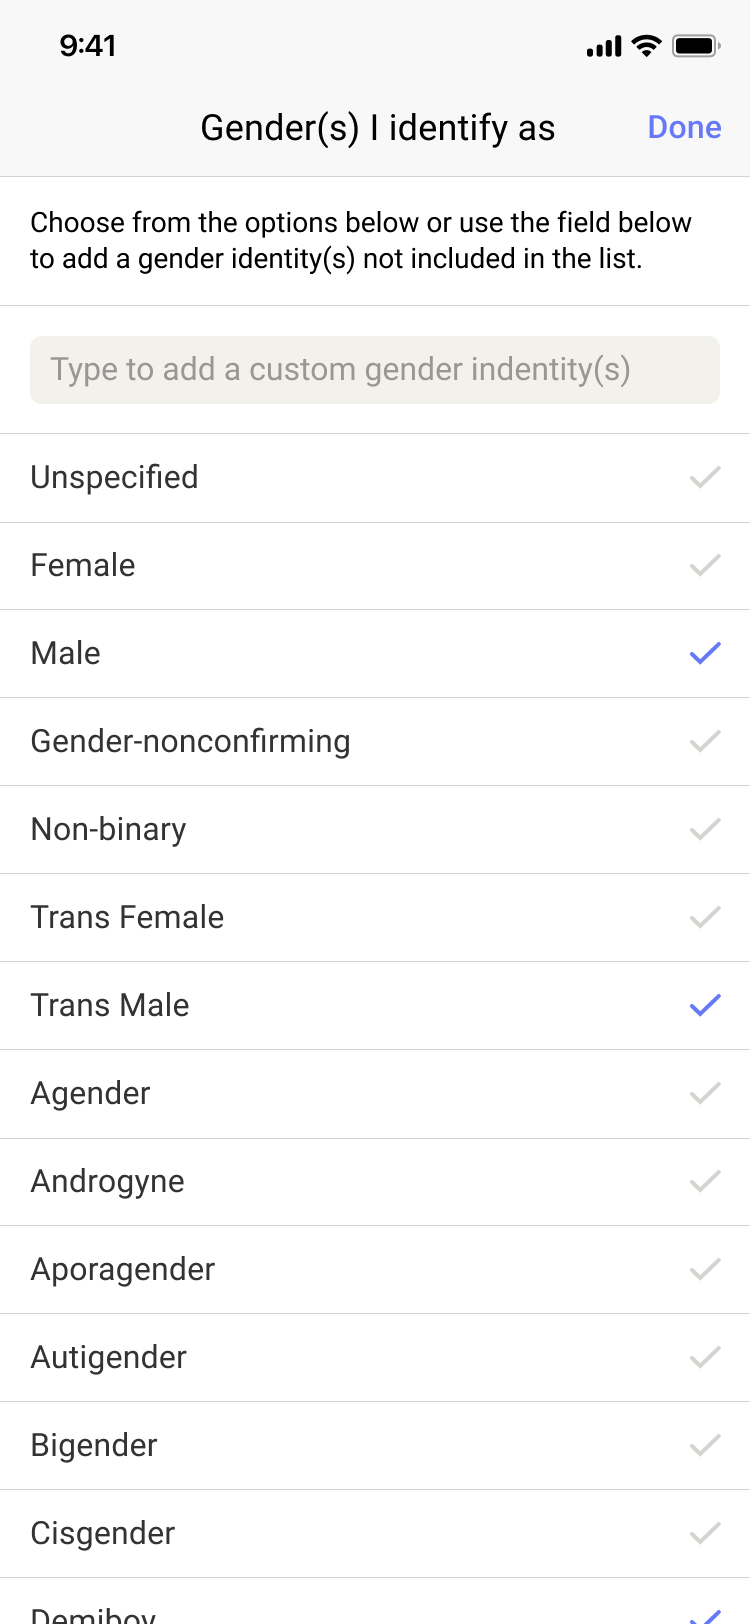Image resolution: width=750 pixels, height=1624 pixels.
Task: Tap the Androgyne label text
Action: pyautogui.click(x=108, y=1182)
